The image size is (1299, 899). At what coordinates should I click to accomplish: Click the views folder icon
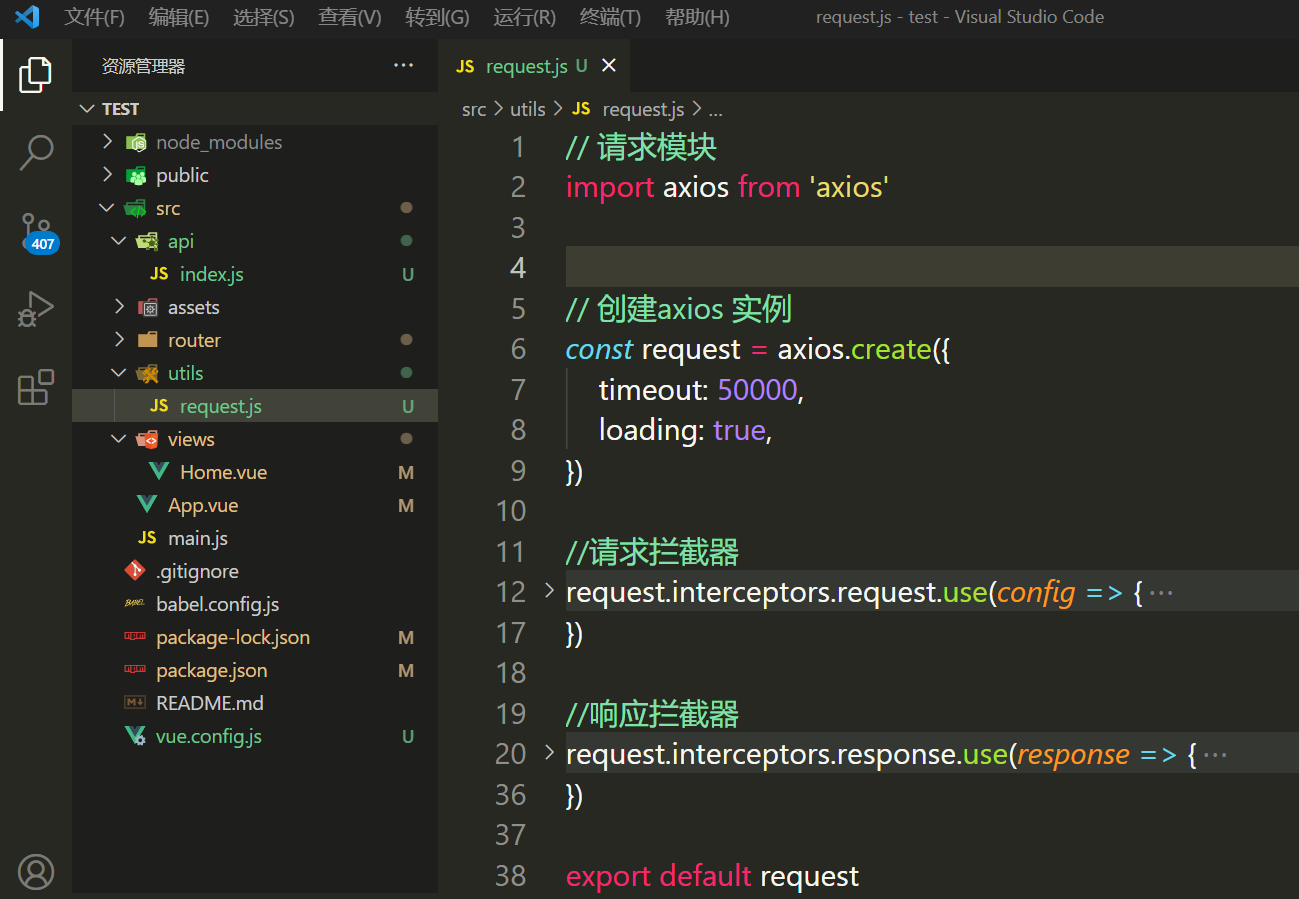(148, 439)
